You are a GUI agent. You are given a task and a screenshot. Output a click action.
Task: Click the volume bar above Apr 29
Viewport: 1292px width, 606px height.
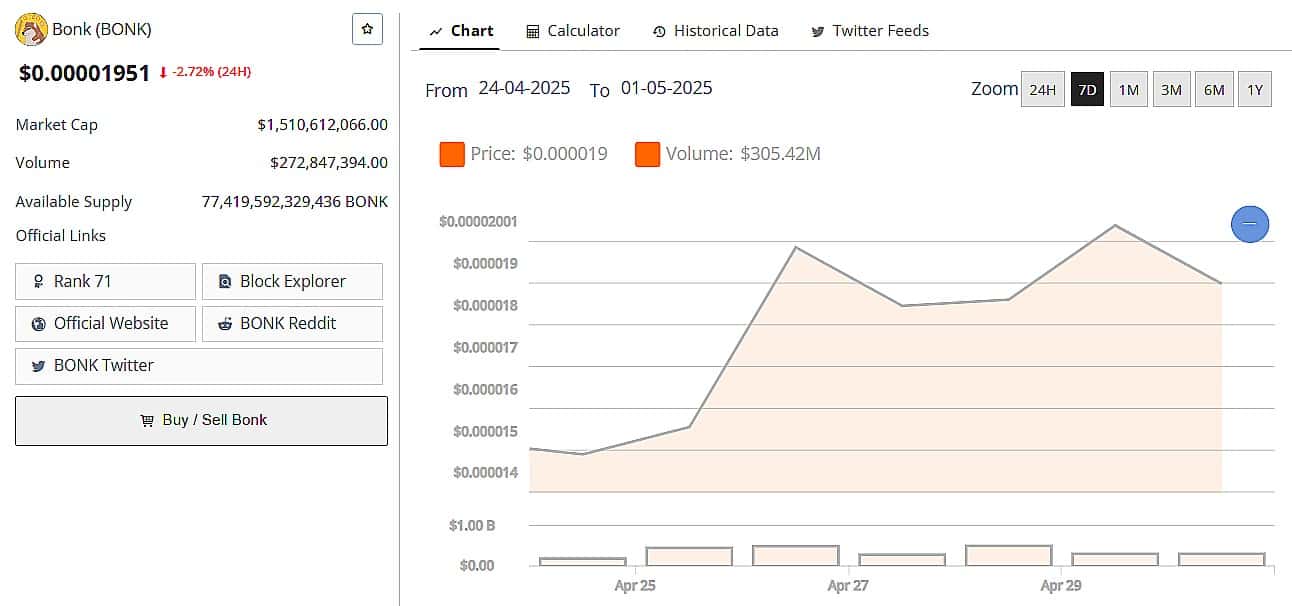tap(1115, 559)
